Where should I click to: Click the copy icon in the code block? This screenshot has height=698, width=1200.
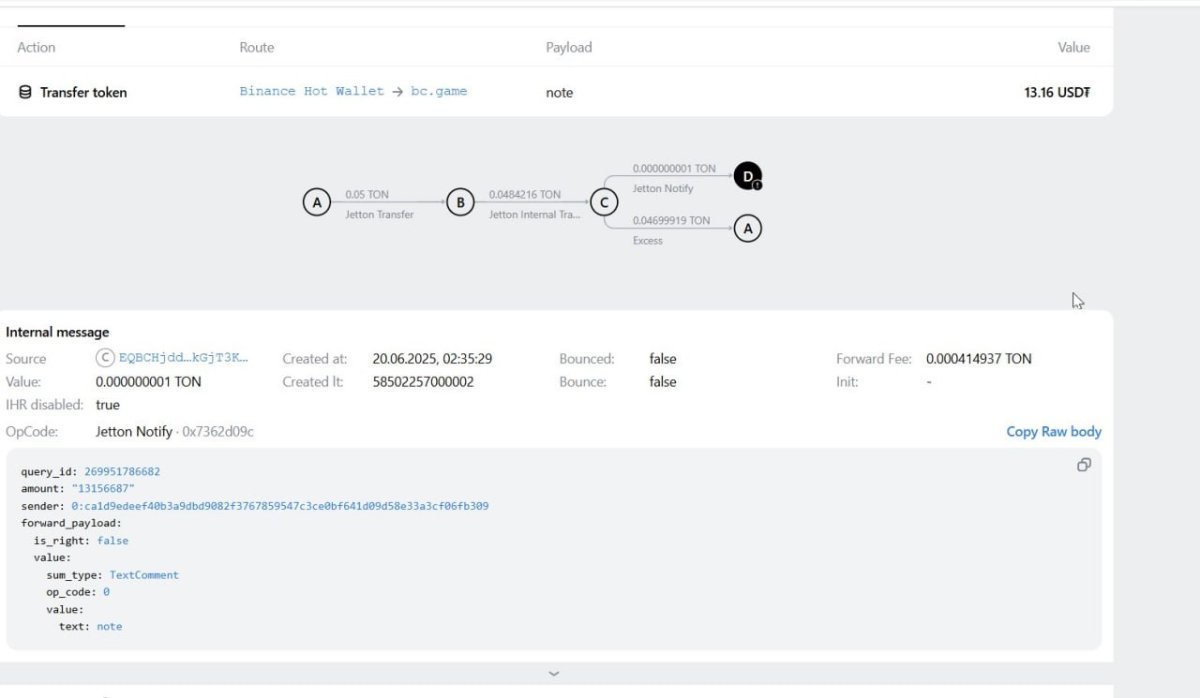tap(1083, 465)
